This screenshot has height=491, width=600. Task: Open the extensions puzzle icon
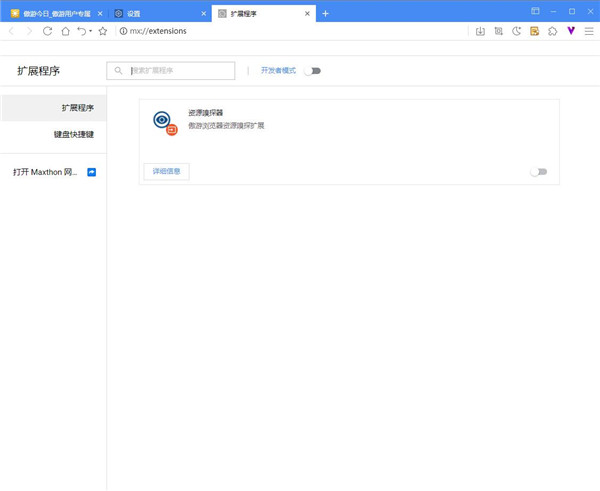coord(553,31)
